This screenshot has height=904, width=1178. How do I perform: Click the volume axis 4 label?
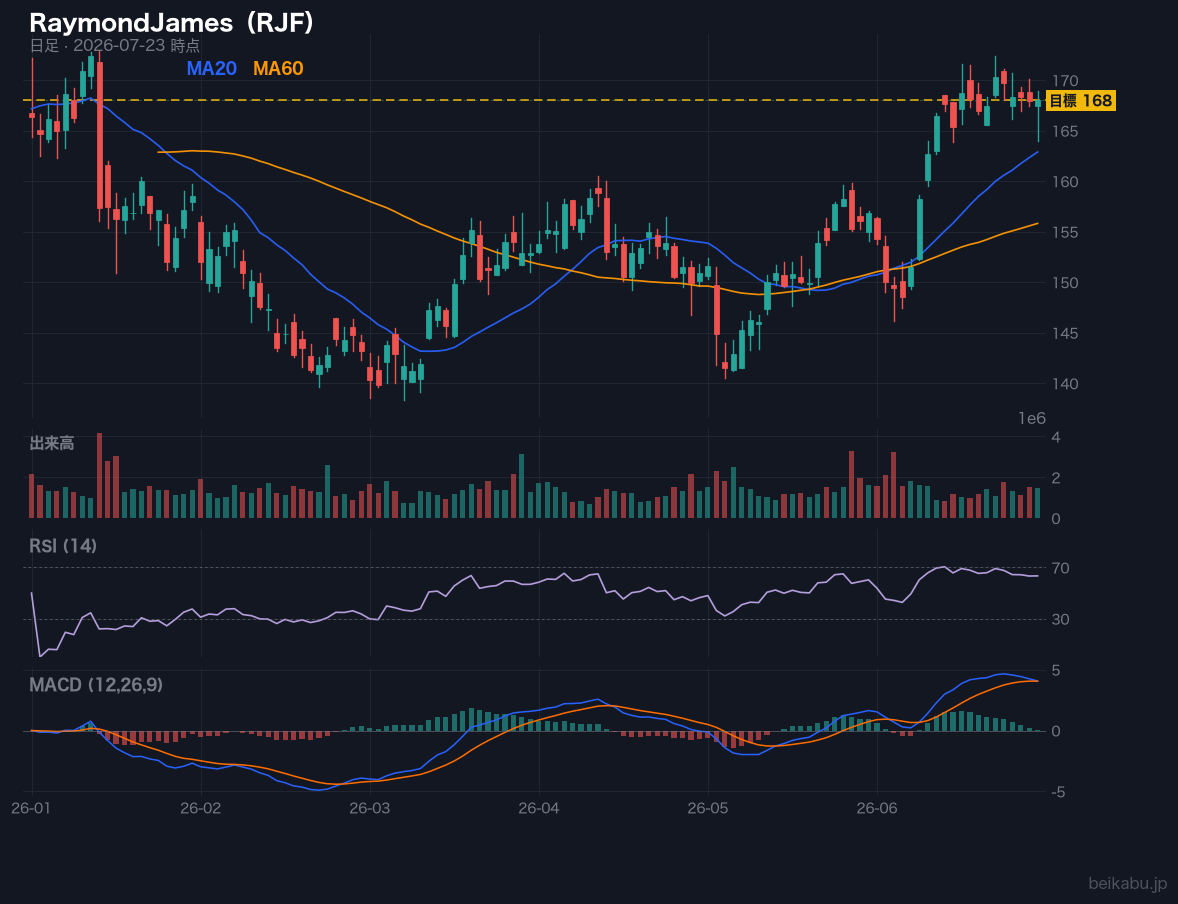(1056, 437)
